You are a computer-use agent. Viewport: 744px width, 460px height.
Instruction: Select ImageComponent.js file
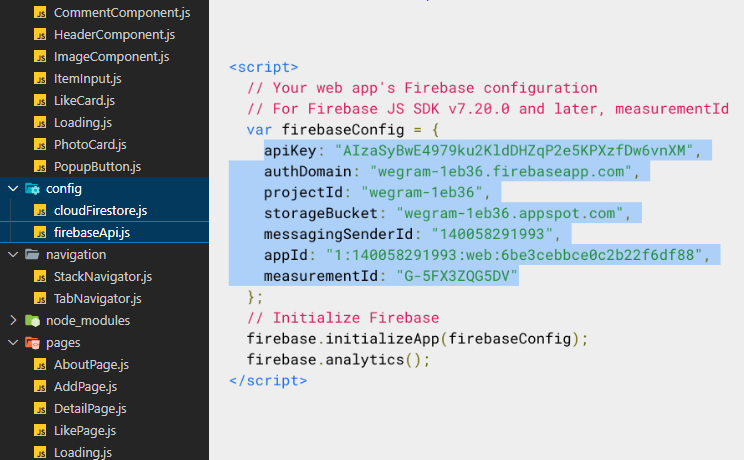tap(112, 56)
